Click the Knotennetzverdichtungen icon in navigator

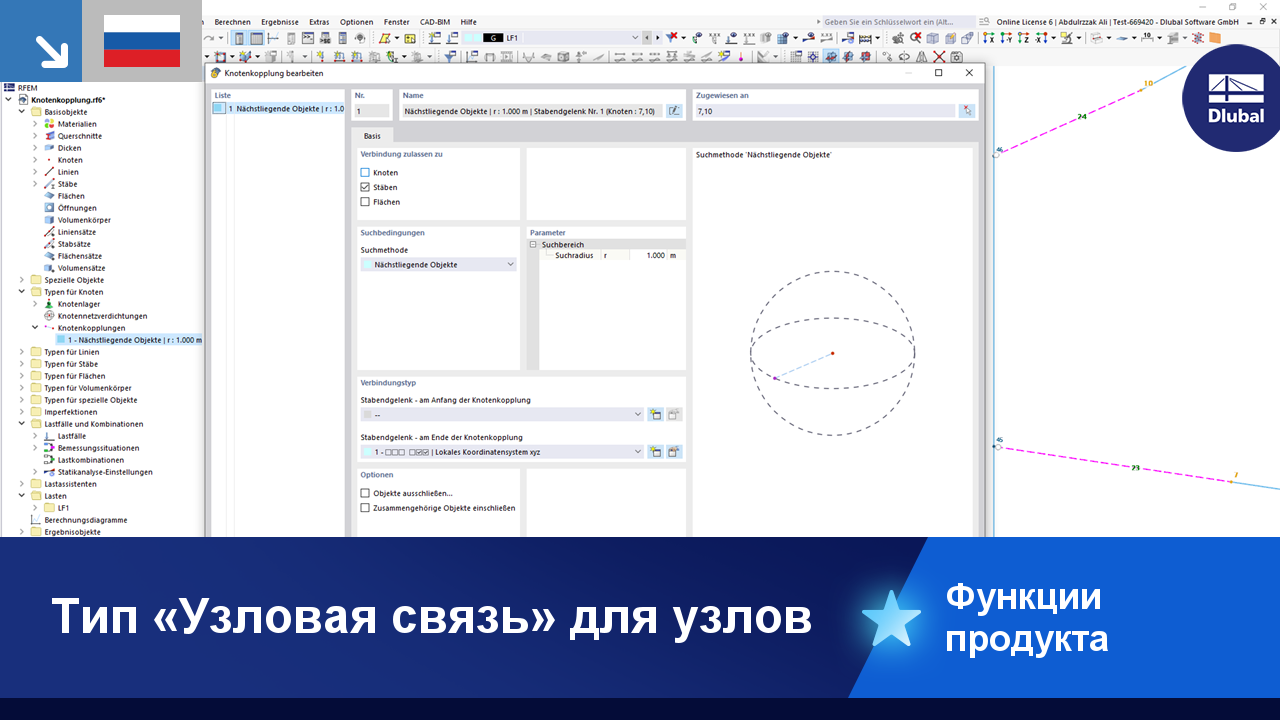(x=49, y=316)
